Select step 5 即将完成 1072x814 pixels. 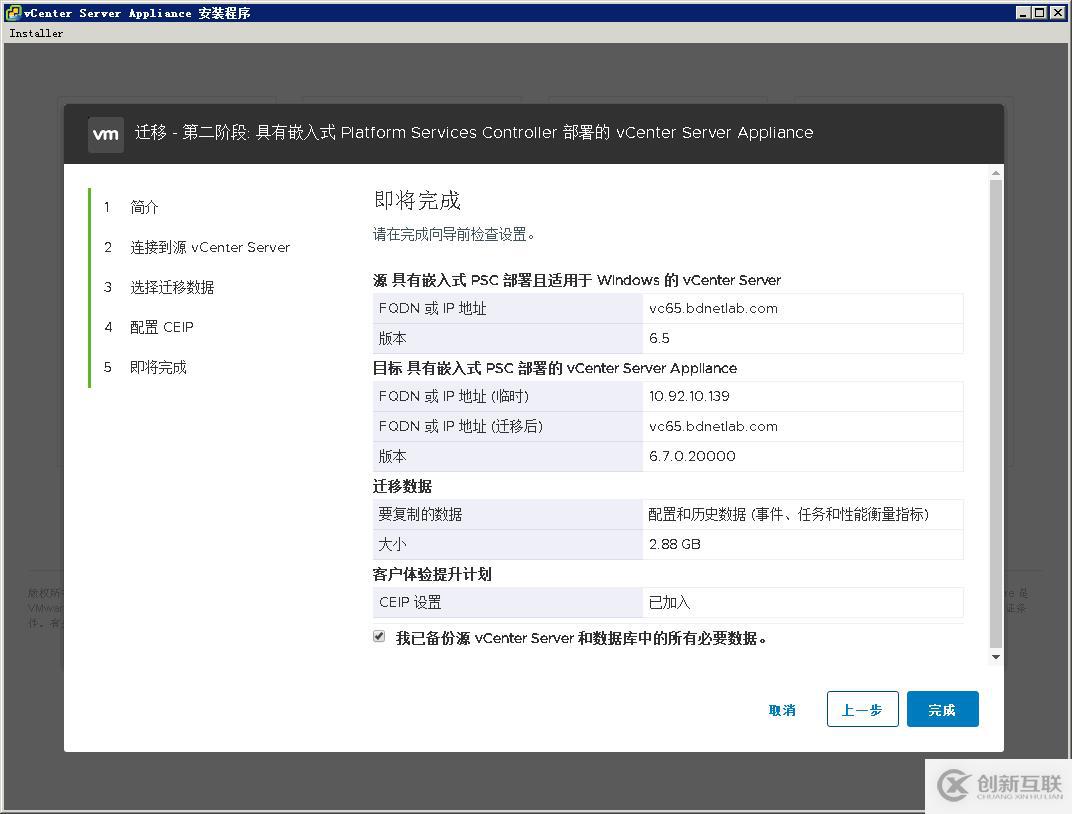point(158,367)
